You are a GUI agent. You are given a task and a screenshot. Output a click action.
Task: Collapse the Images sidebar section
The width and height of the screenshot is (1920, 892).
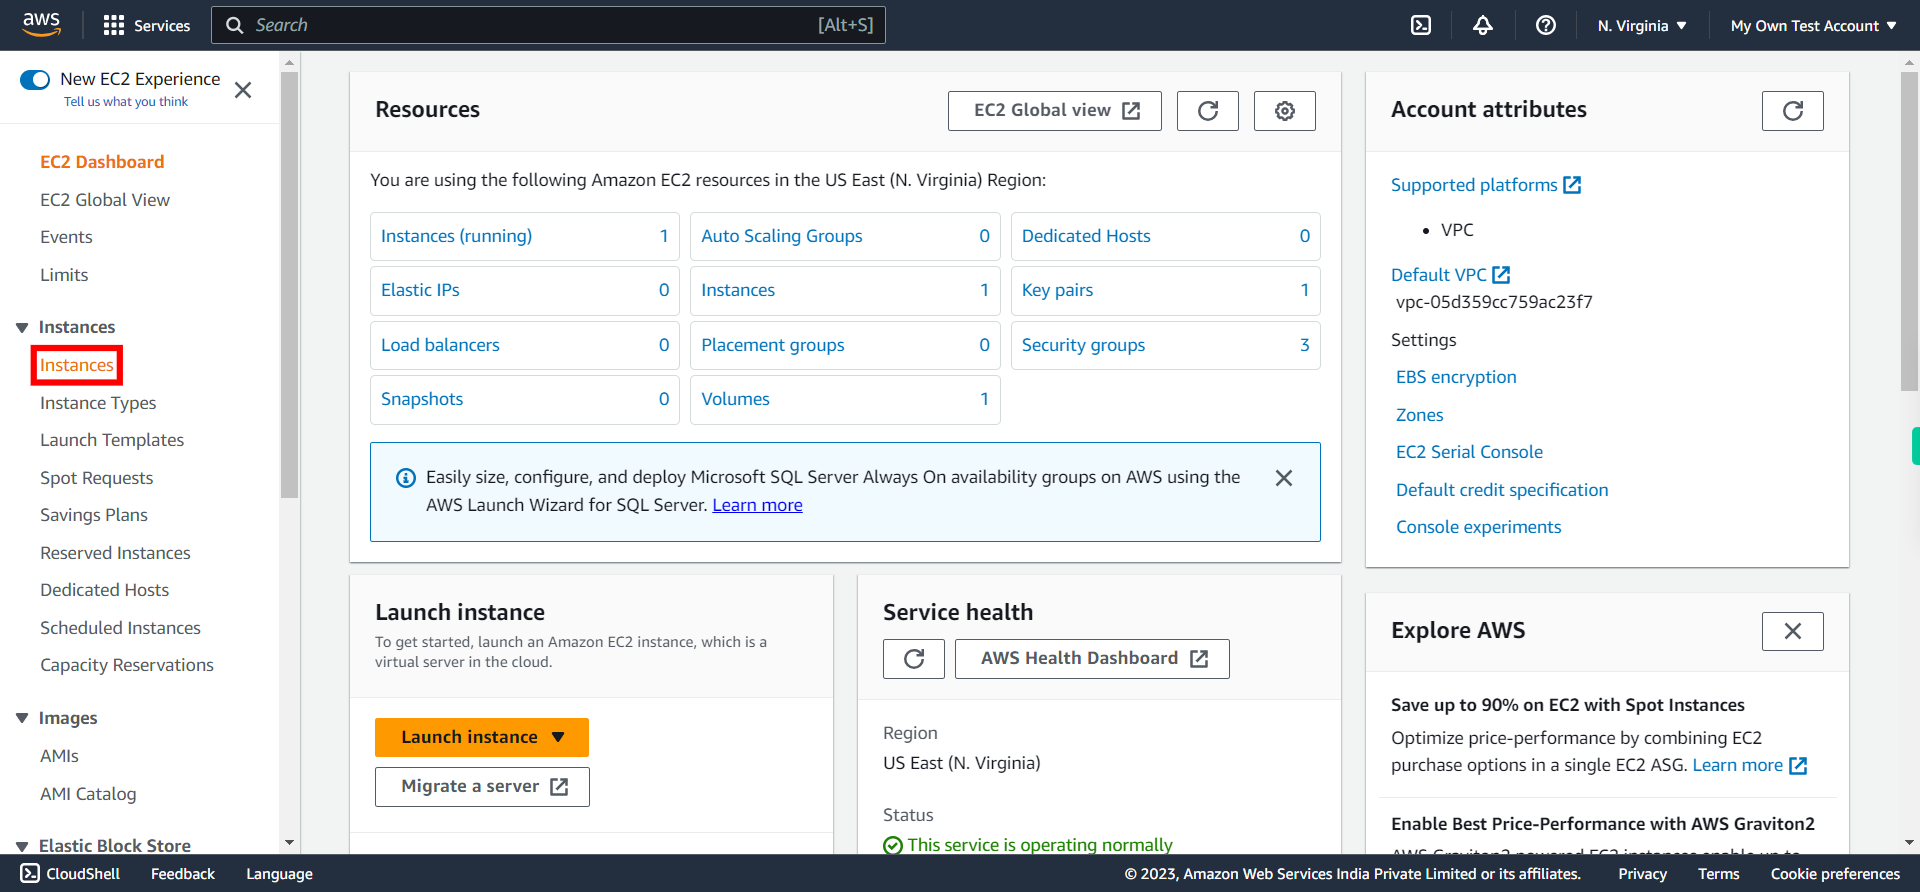(x=22, y=719)
